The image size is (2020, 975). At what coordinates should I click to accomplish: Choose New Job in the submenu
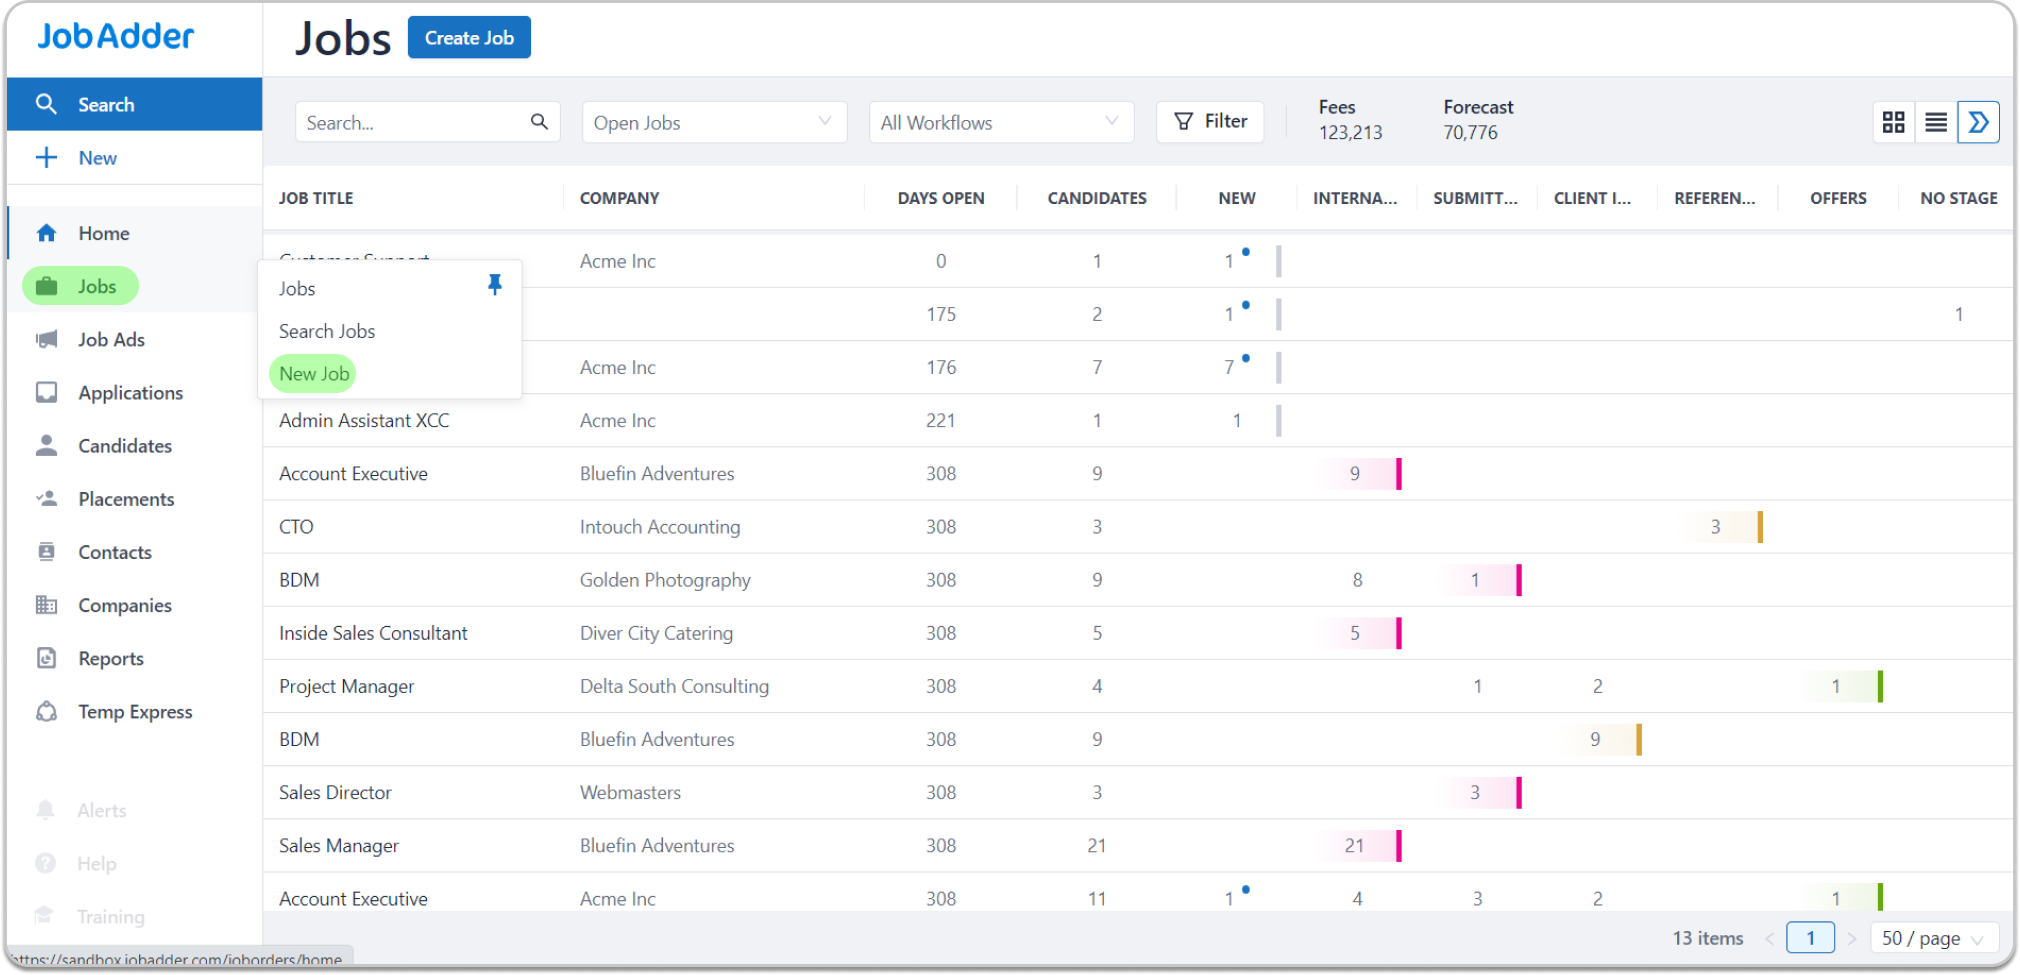tap(312, 373)
